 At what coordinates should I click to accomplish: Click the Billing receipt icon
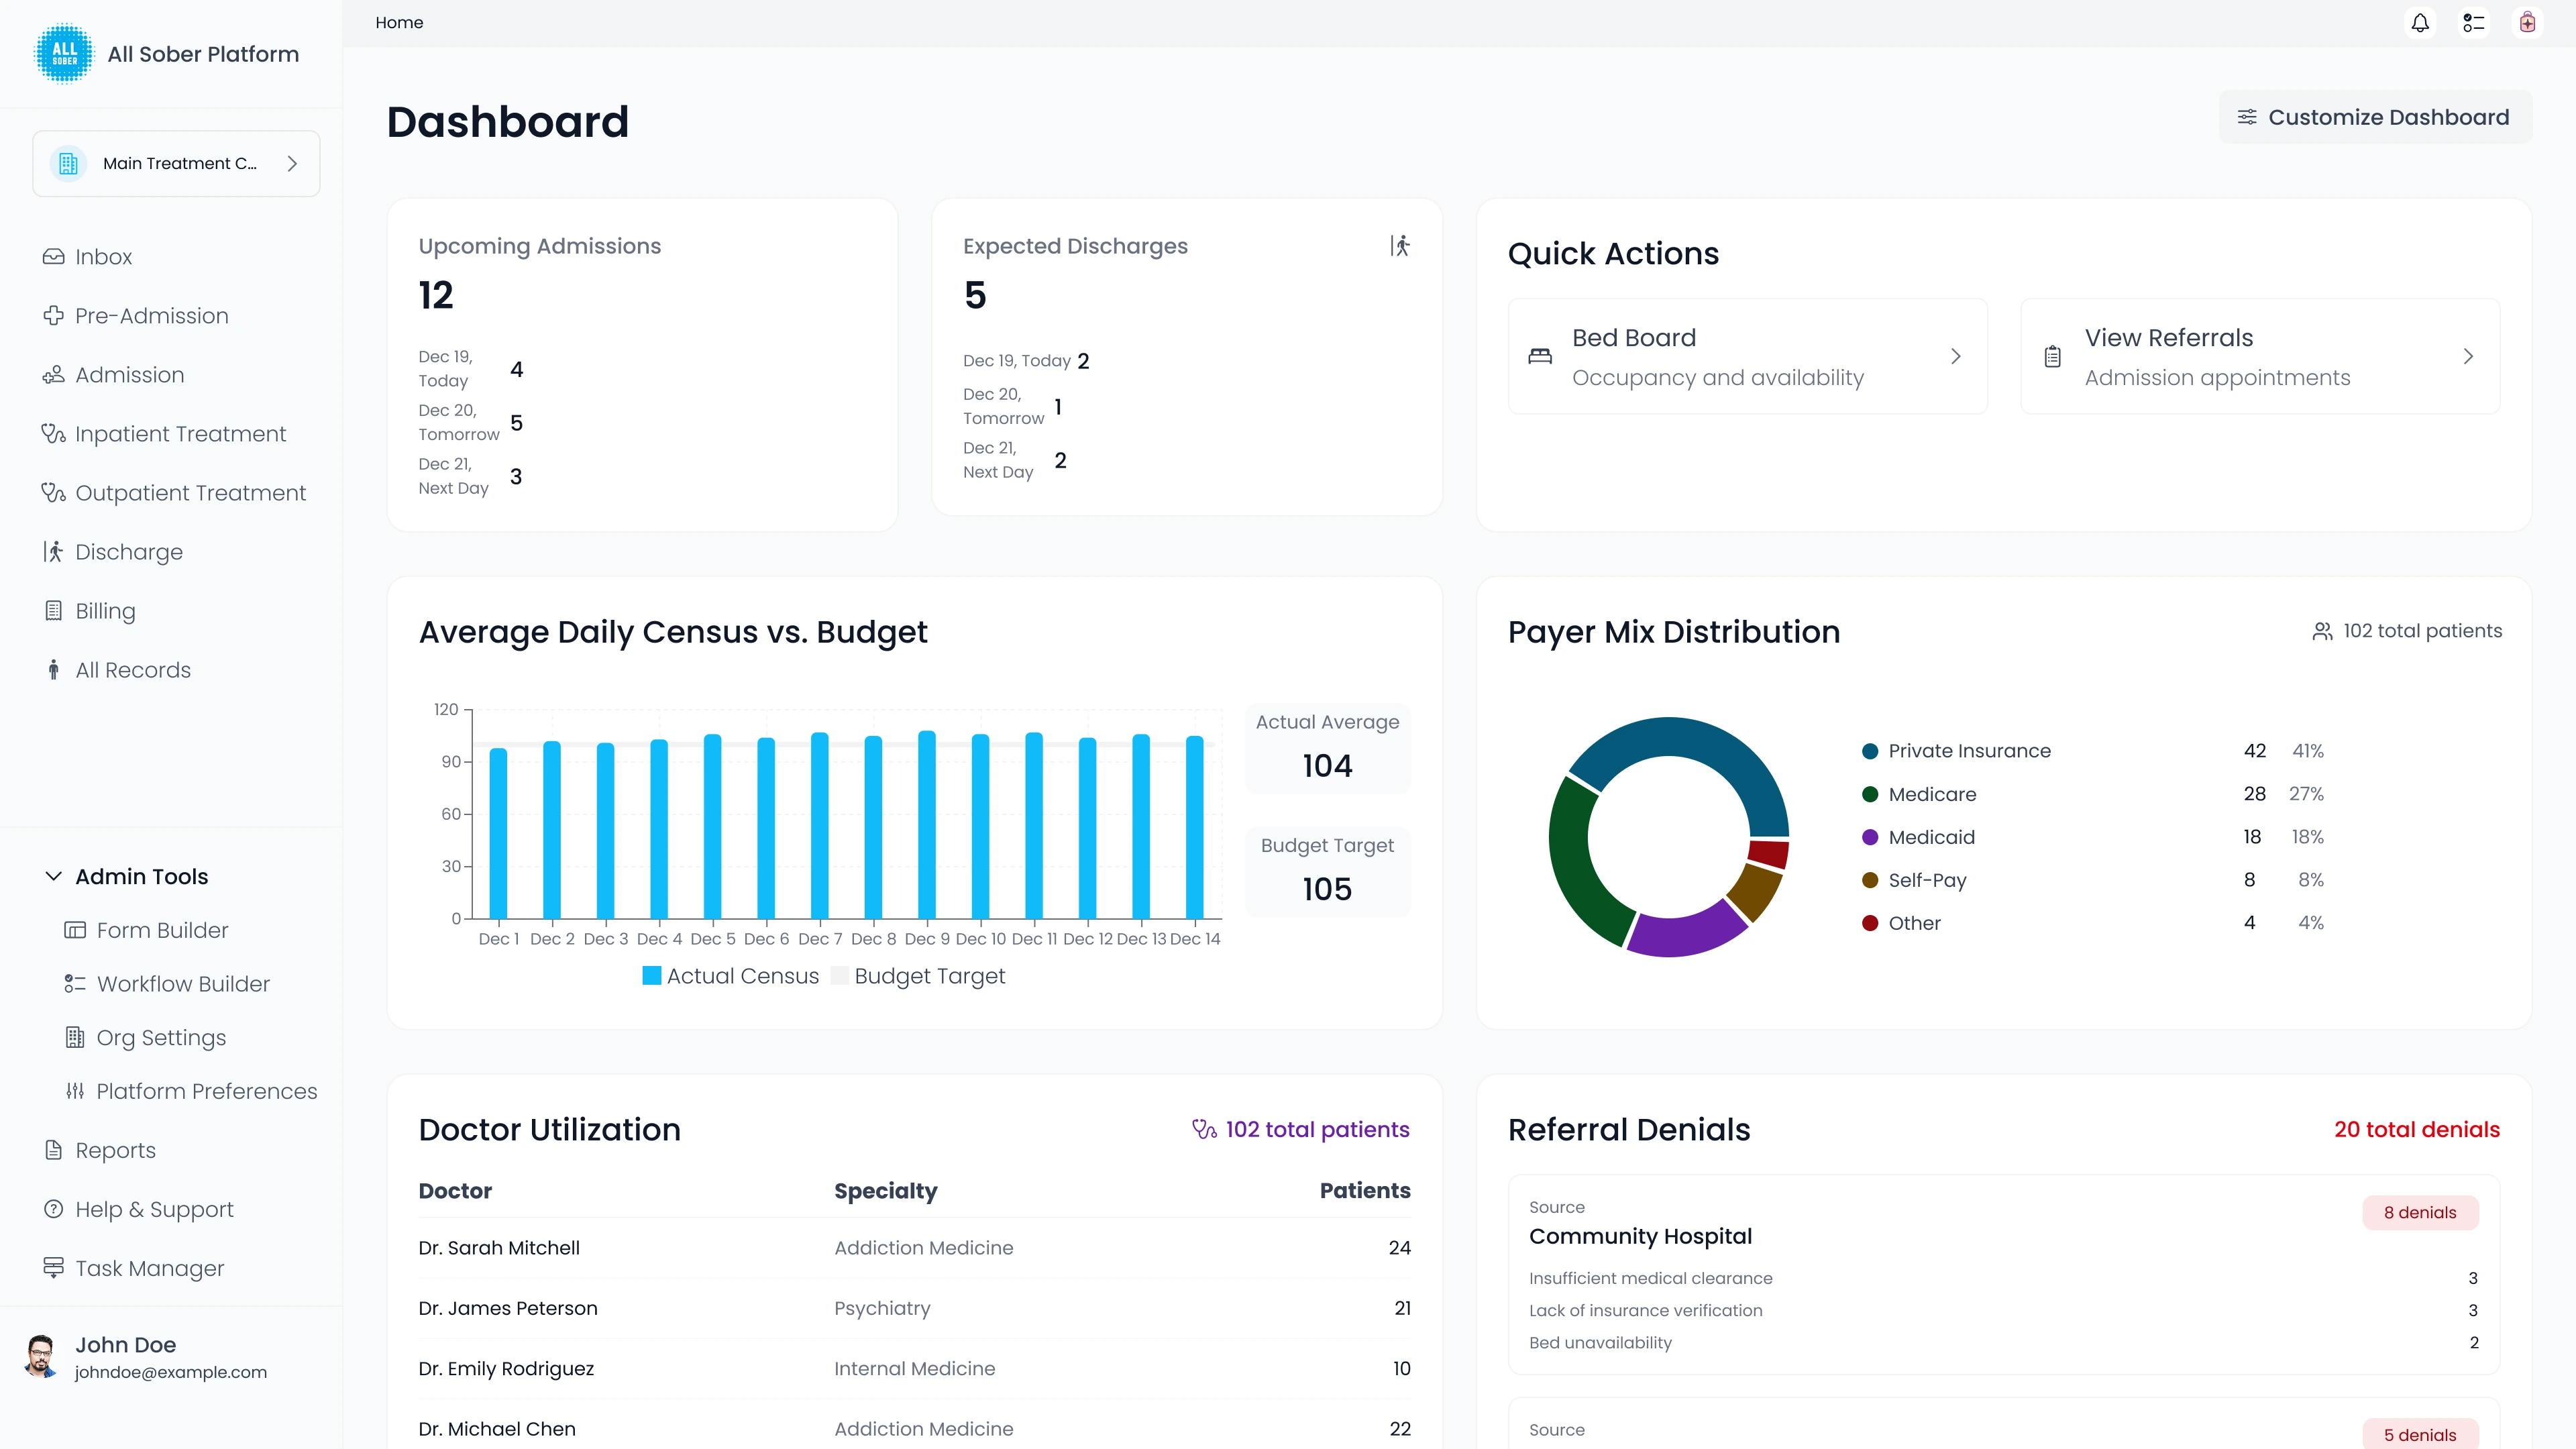tap(53, 611)
